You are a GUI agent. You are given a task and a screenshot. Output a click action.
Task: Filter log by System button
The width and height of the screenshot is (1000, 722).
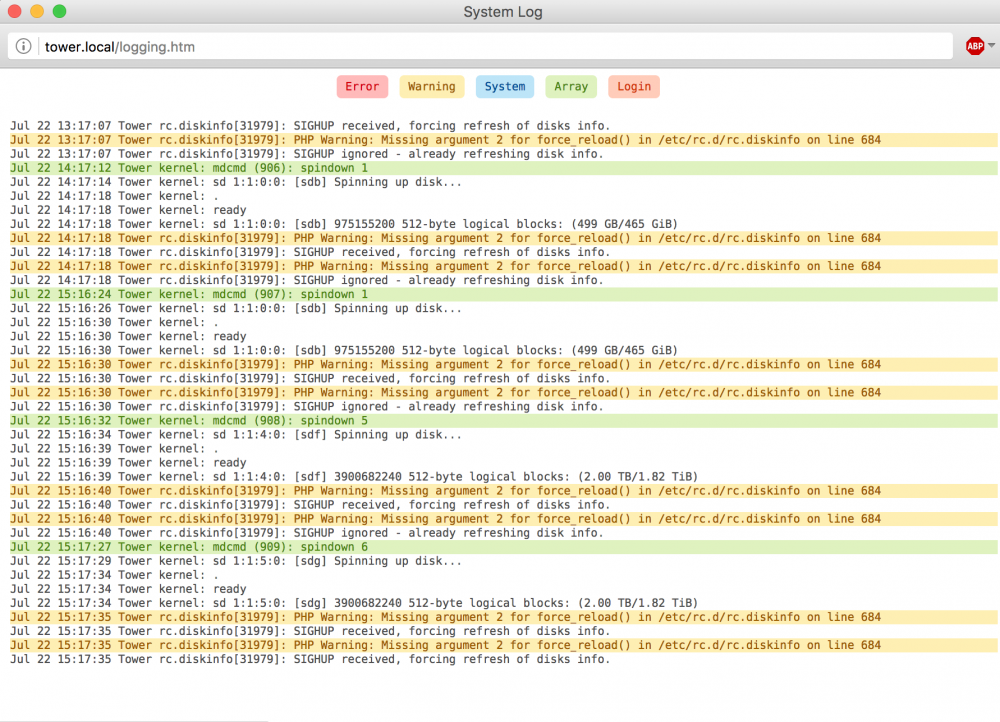pos(504,87)
